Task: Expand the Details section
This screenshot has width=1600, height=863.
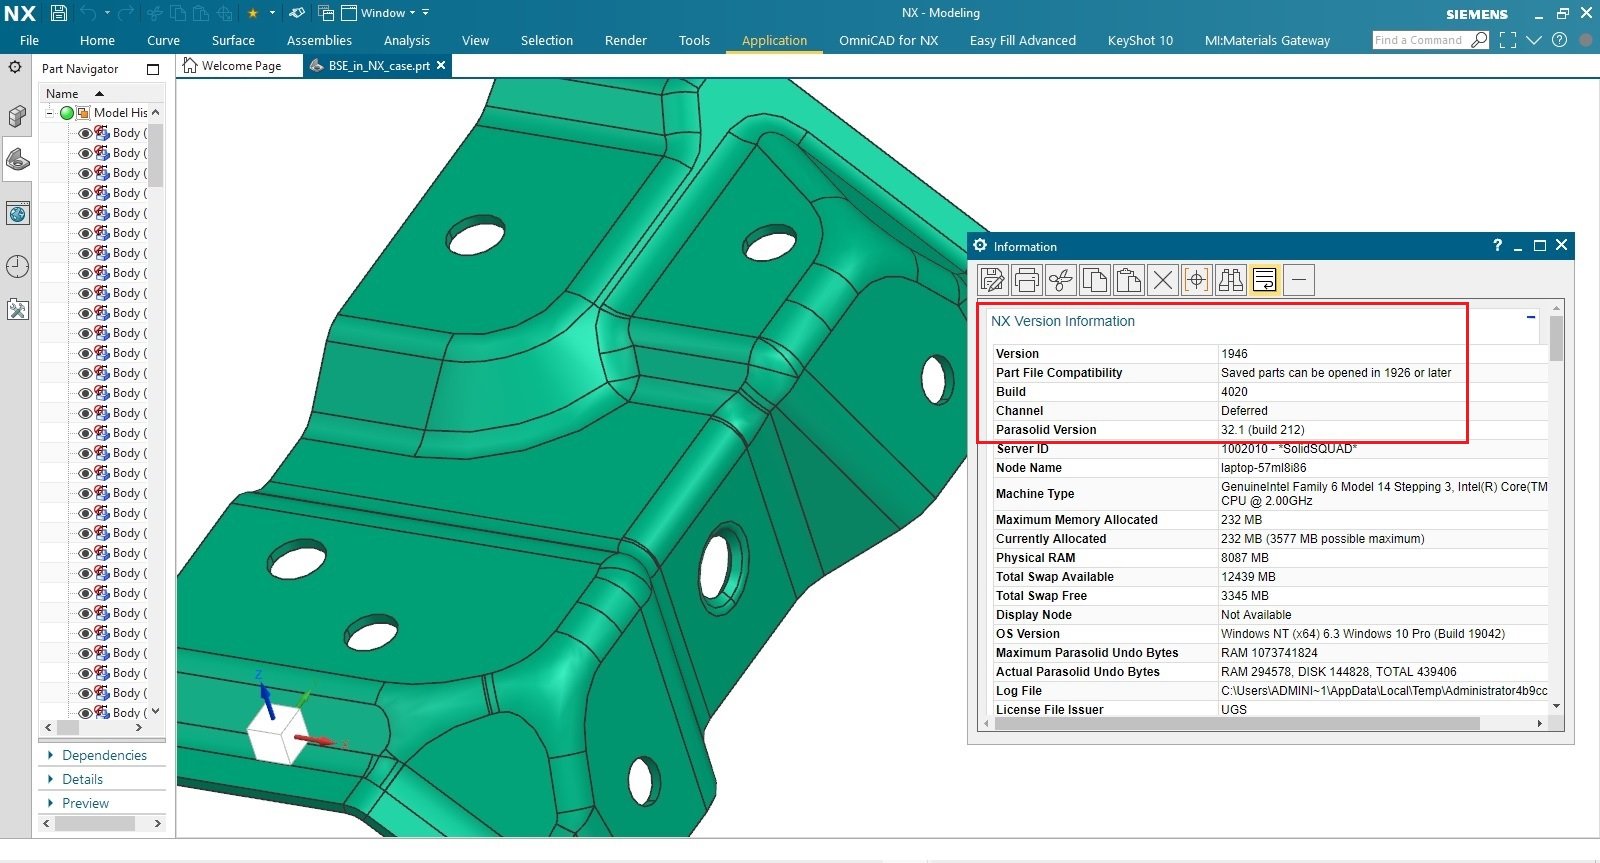Action: 51,779
